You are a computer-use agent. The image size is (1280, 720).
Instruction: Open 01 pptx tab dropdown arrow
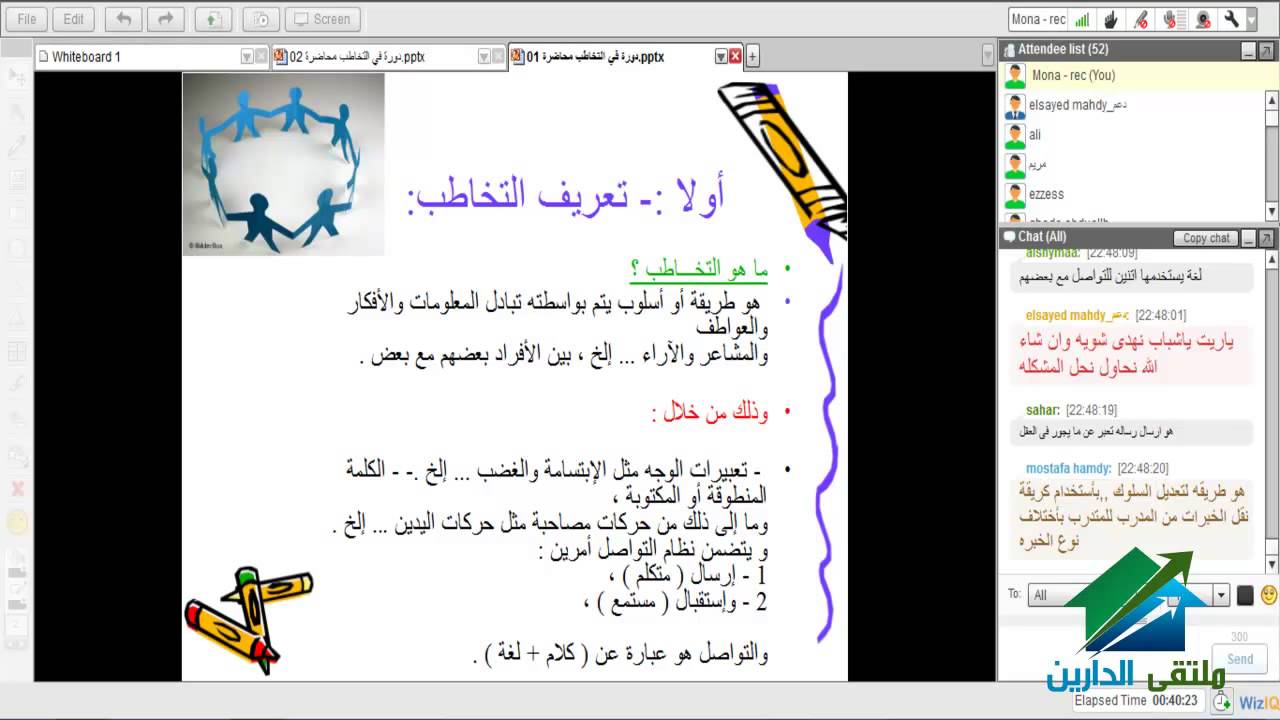click(x=721, y=57)
